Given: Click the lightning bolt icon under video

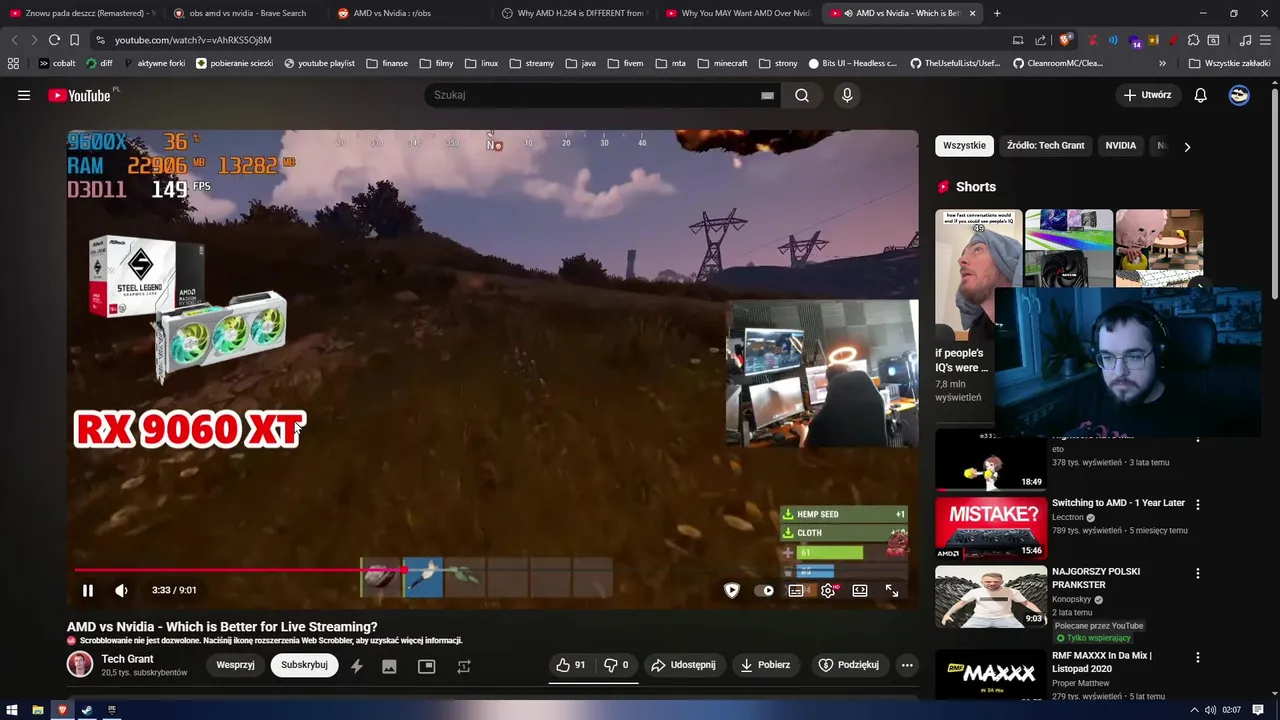Looking at the screenshot, I should pyautogui.click(x=356, y=666).
